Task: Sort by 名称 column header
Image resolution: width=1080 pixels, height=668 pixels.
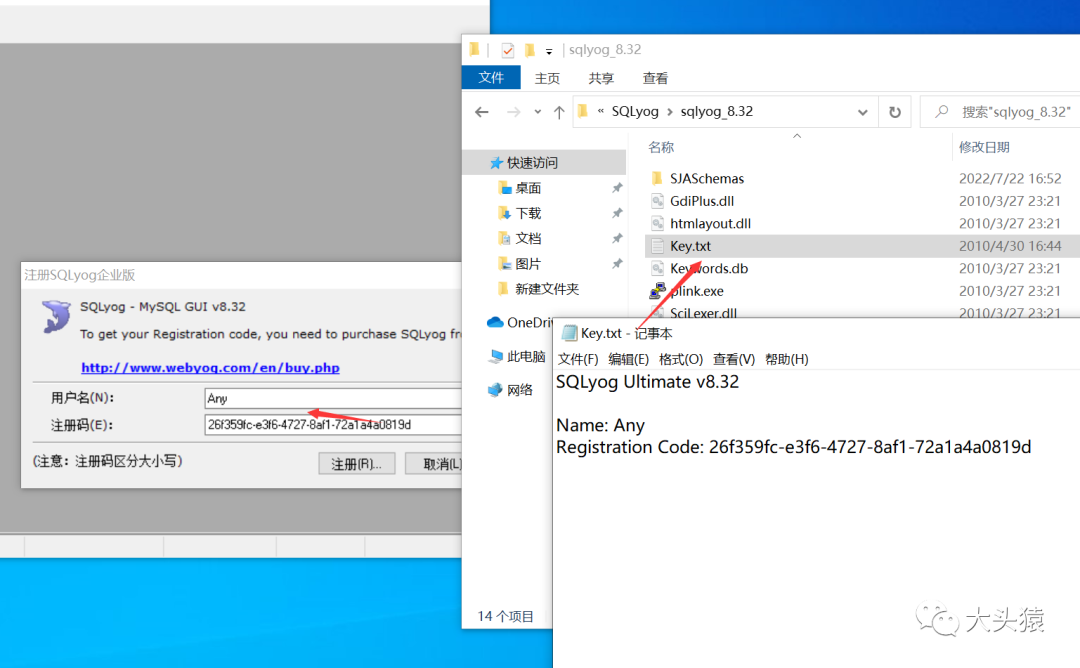Action: pyautogui.click(x=661, y=147)
